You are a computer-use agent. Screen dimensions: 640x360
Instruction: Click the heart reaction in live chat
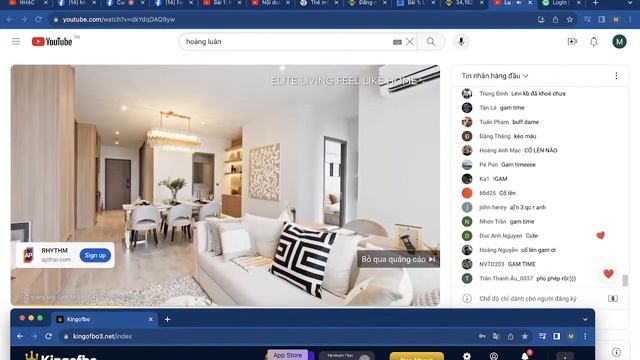608,274
